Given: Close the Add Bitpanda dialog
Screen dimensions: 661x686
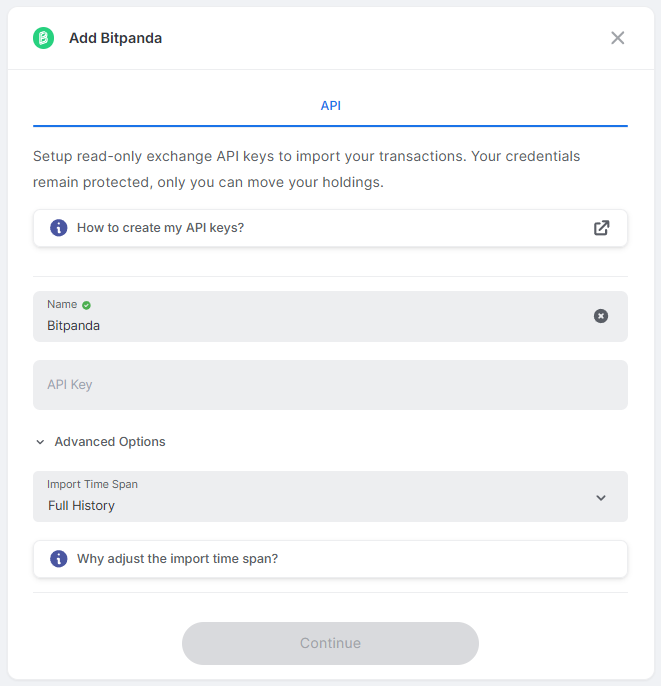Looking at the screenshot, I should 617,38.
